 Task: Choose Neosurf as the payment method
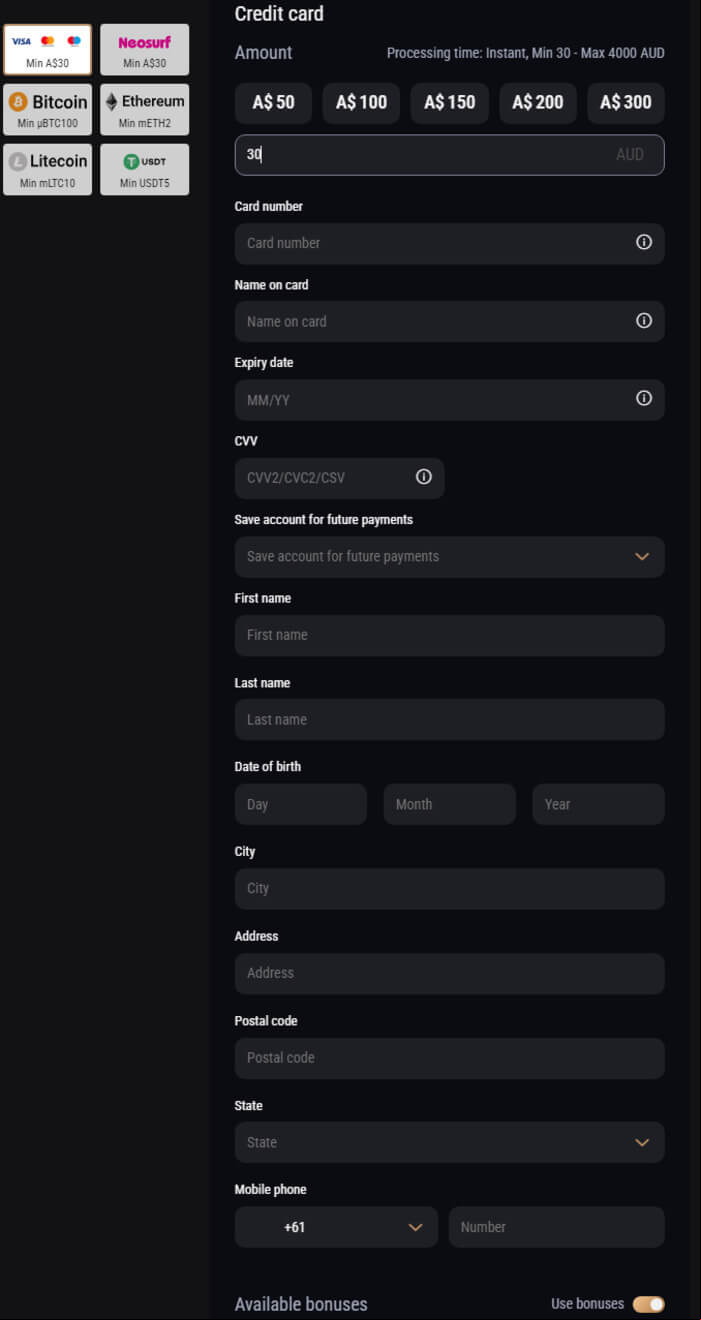144,50
